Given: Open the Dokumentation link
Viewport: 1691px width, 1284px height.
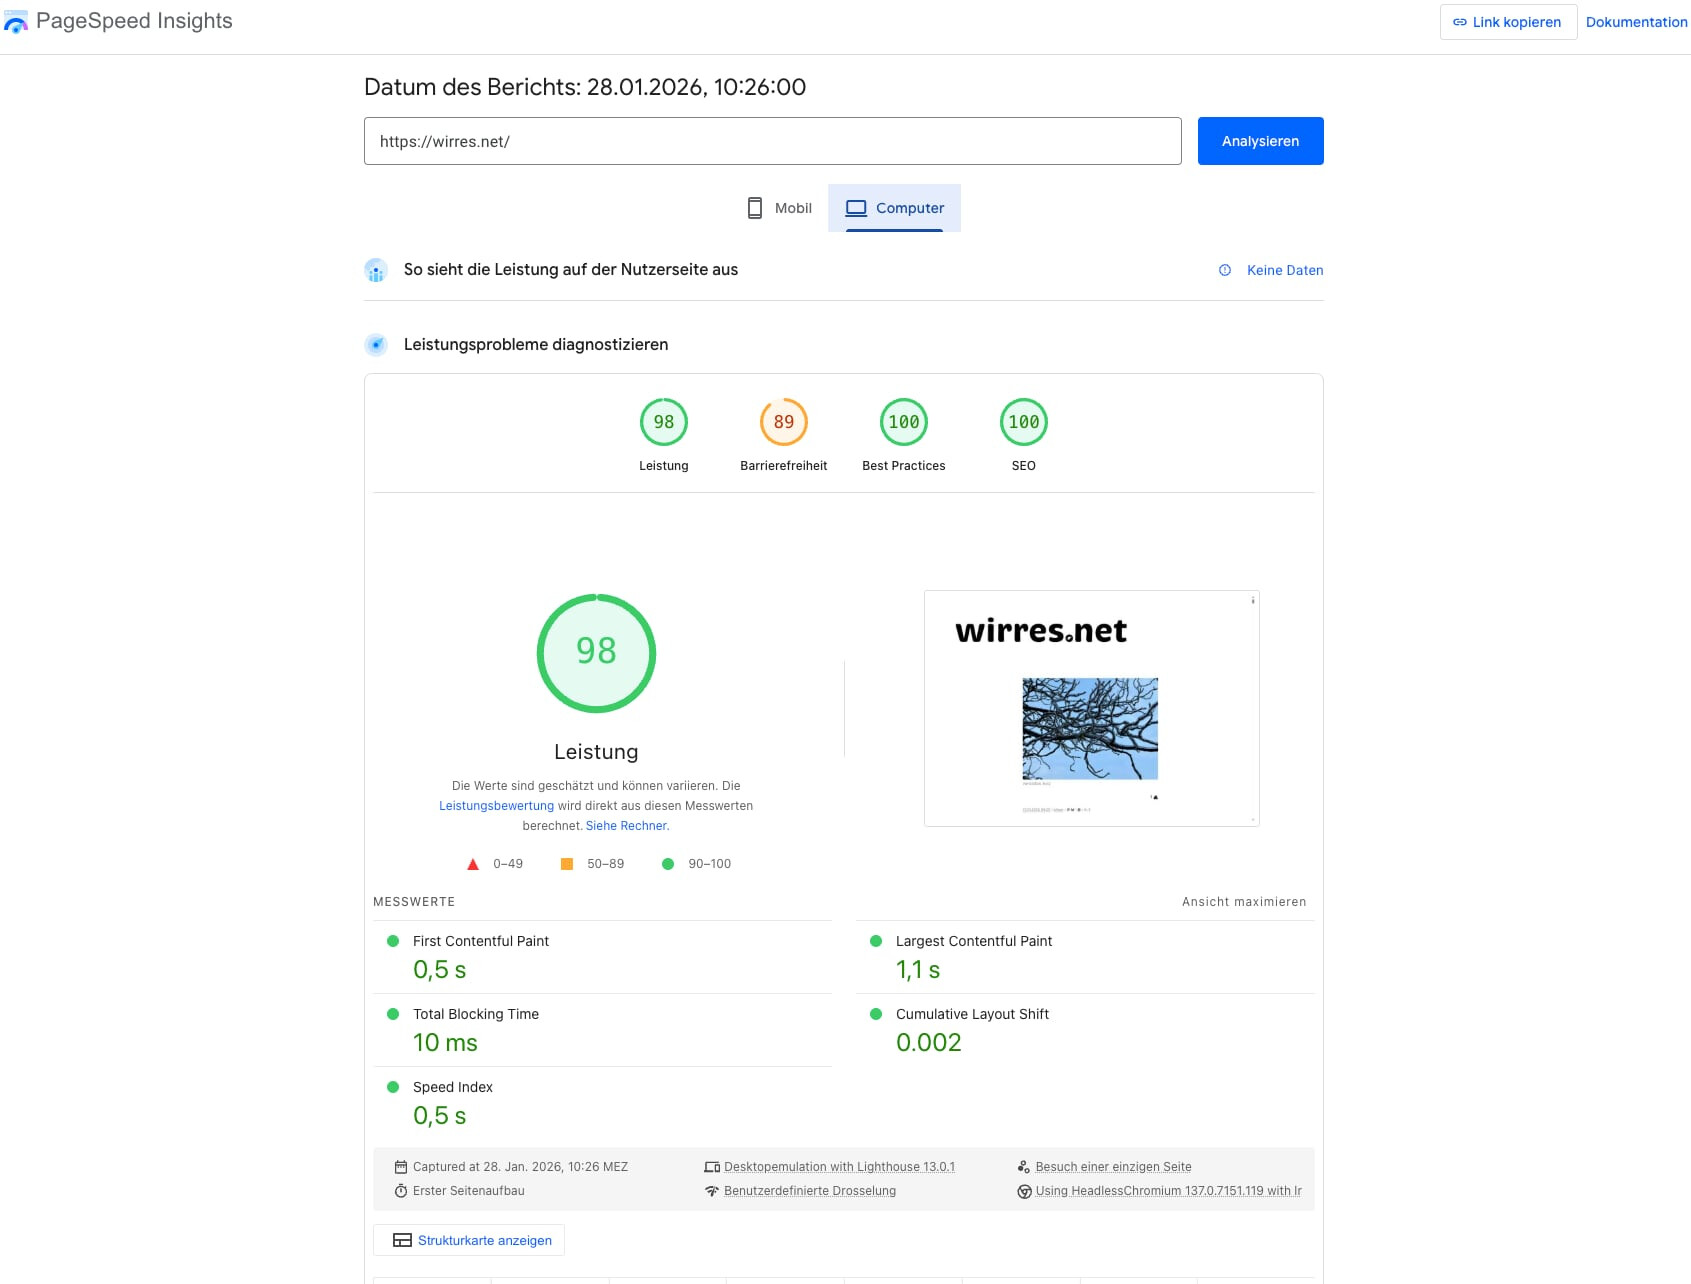Looking at the screenshot, I should (1636, 22).
